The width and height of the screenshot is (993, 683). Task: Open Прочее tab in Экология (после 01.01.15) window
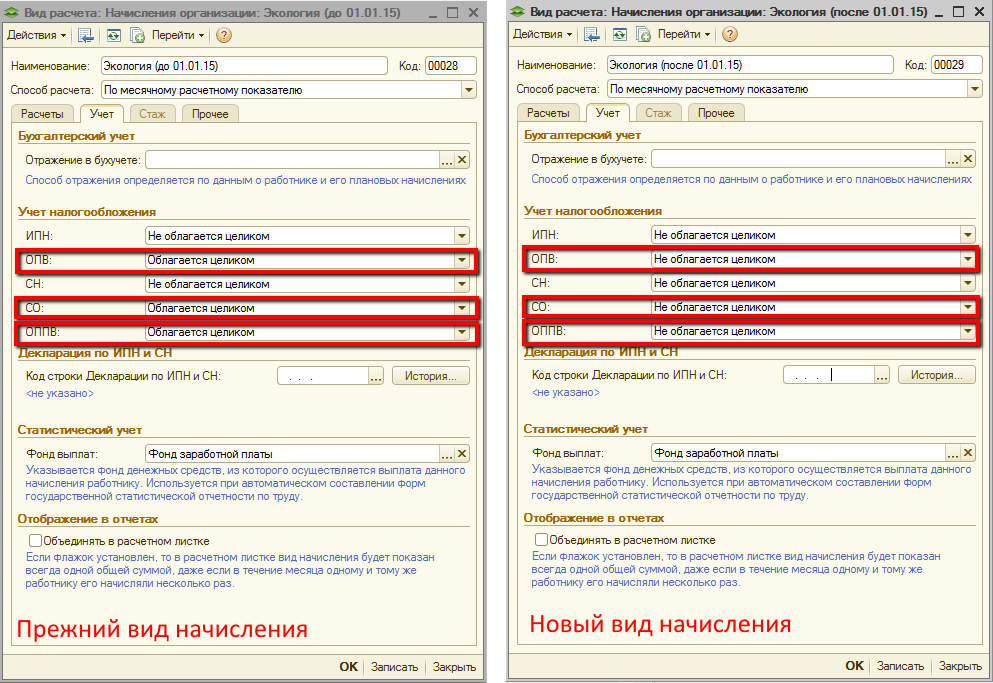tap(716, 113)
